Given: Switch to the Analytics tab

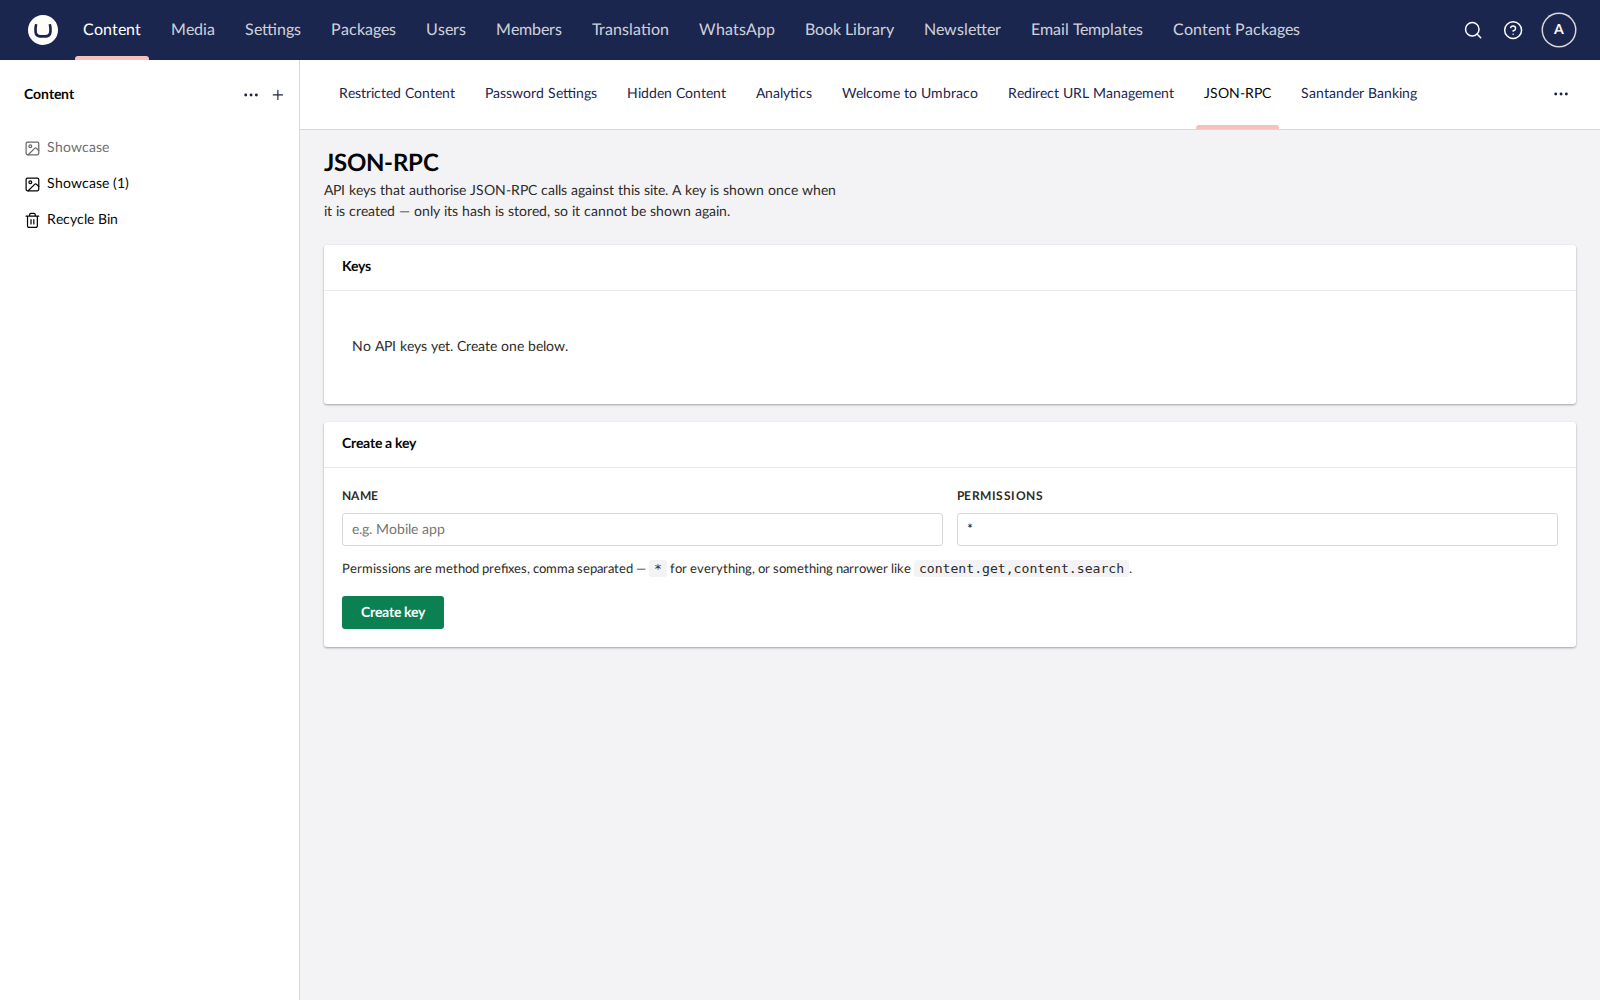Looking at the screenshot, I should coord(784,94).
